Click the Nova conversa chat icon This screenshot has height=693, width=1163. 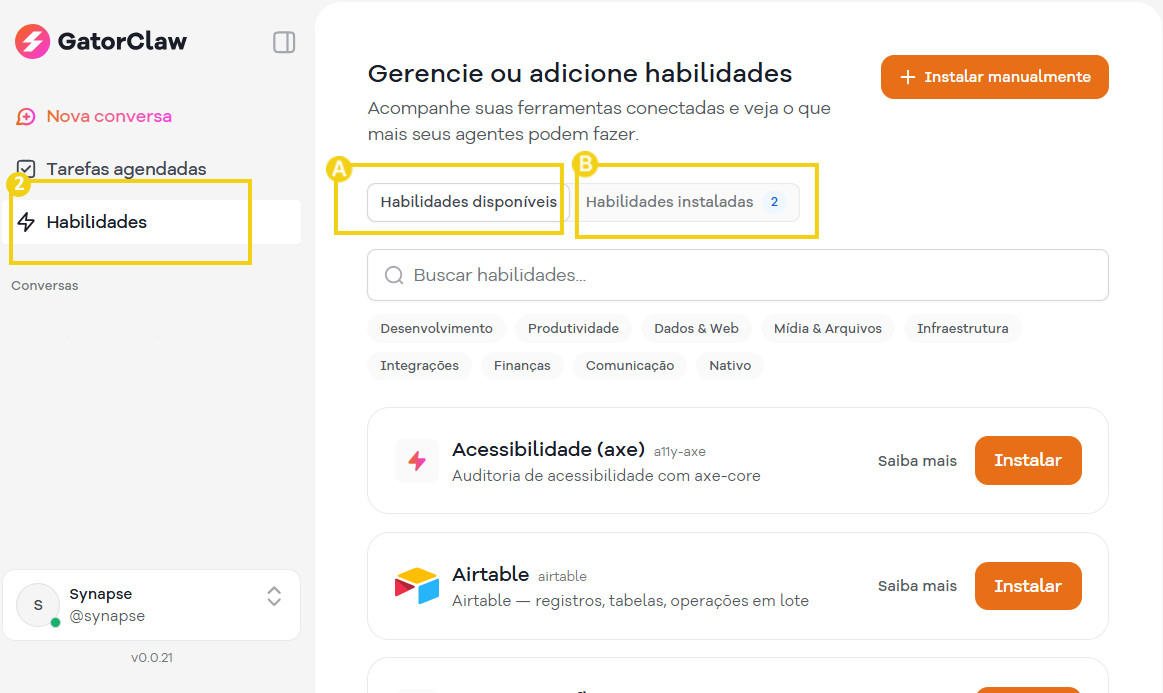coord(23,116)
